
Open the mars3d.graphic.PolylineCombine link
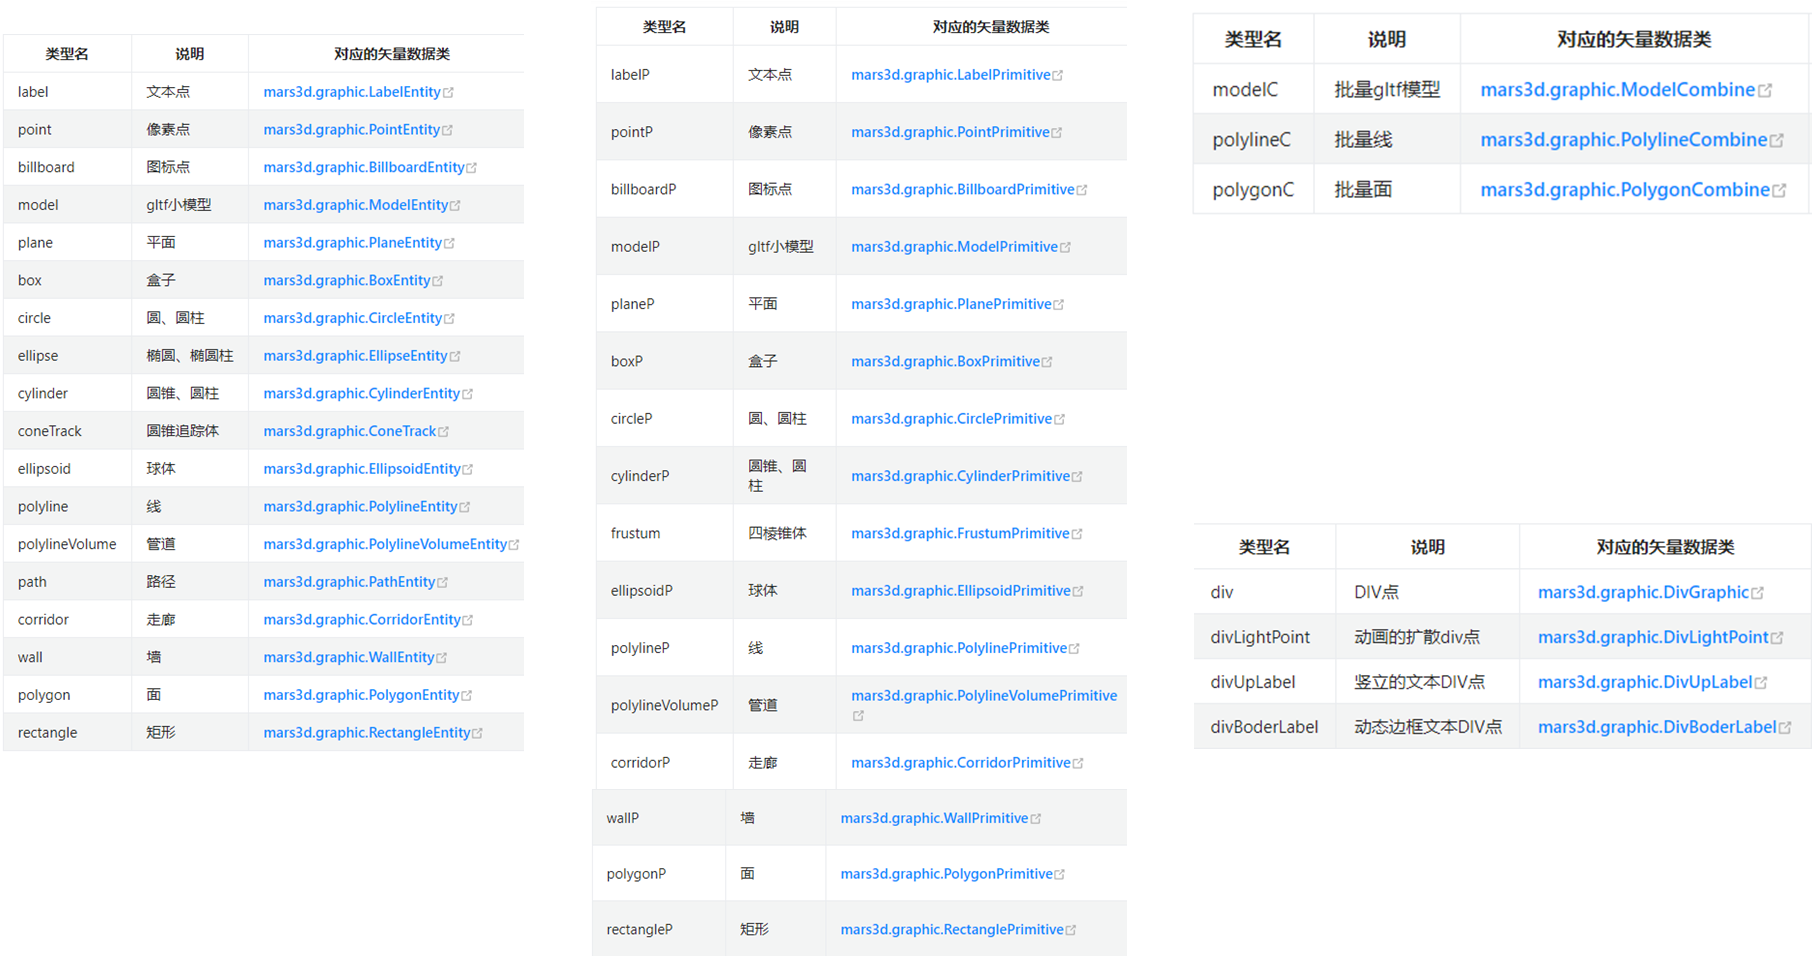coord(1624,140)
